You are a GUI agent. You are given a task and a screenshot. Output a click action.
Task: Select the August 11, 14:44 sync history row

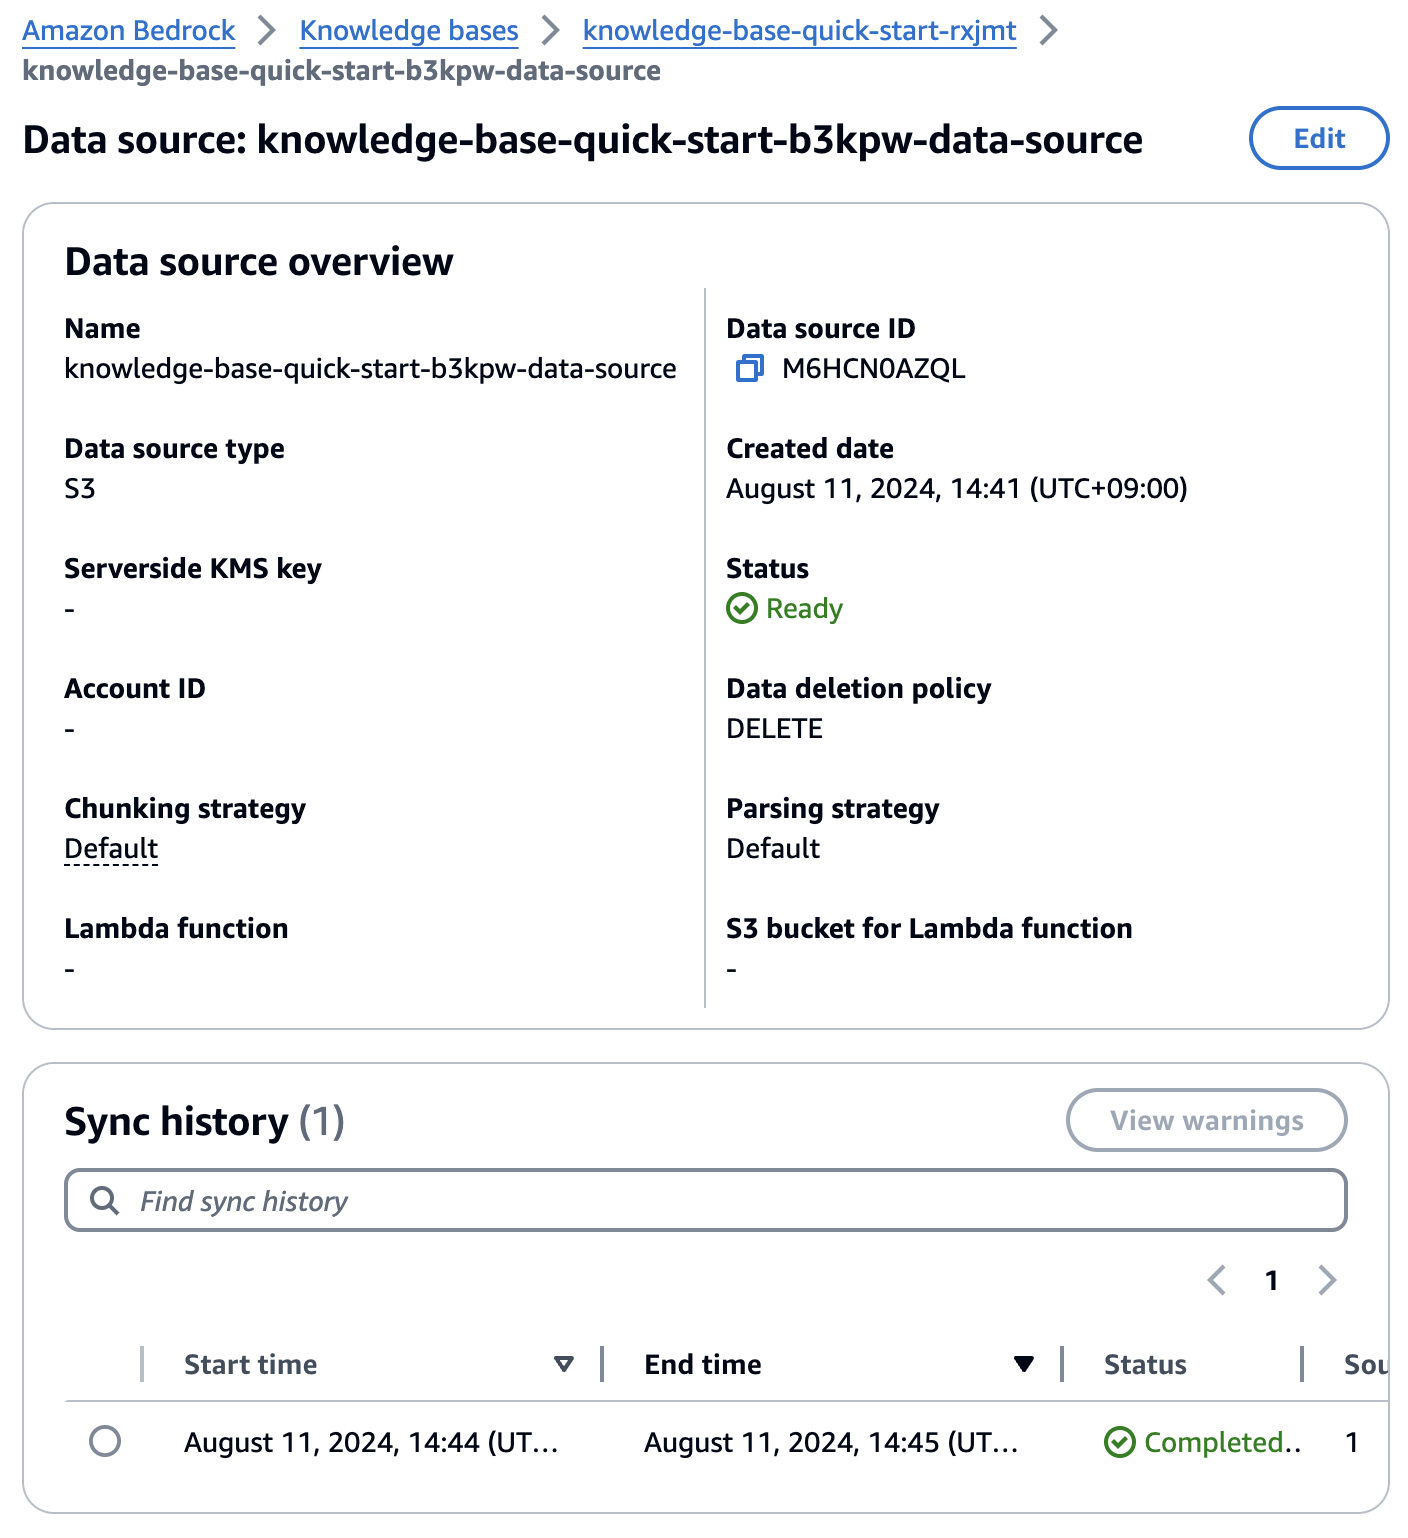[x=105, y=1441]
